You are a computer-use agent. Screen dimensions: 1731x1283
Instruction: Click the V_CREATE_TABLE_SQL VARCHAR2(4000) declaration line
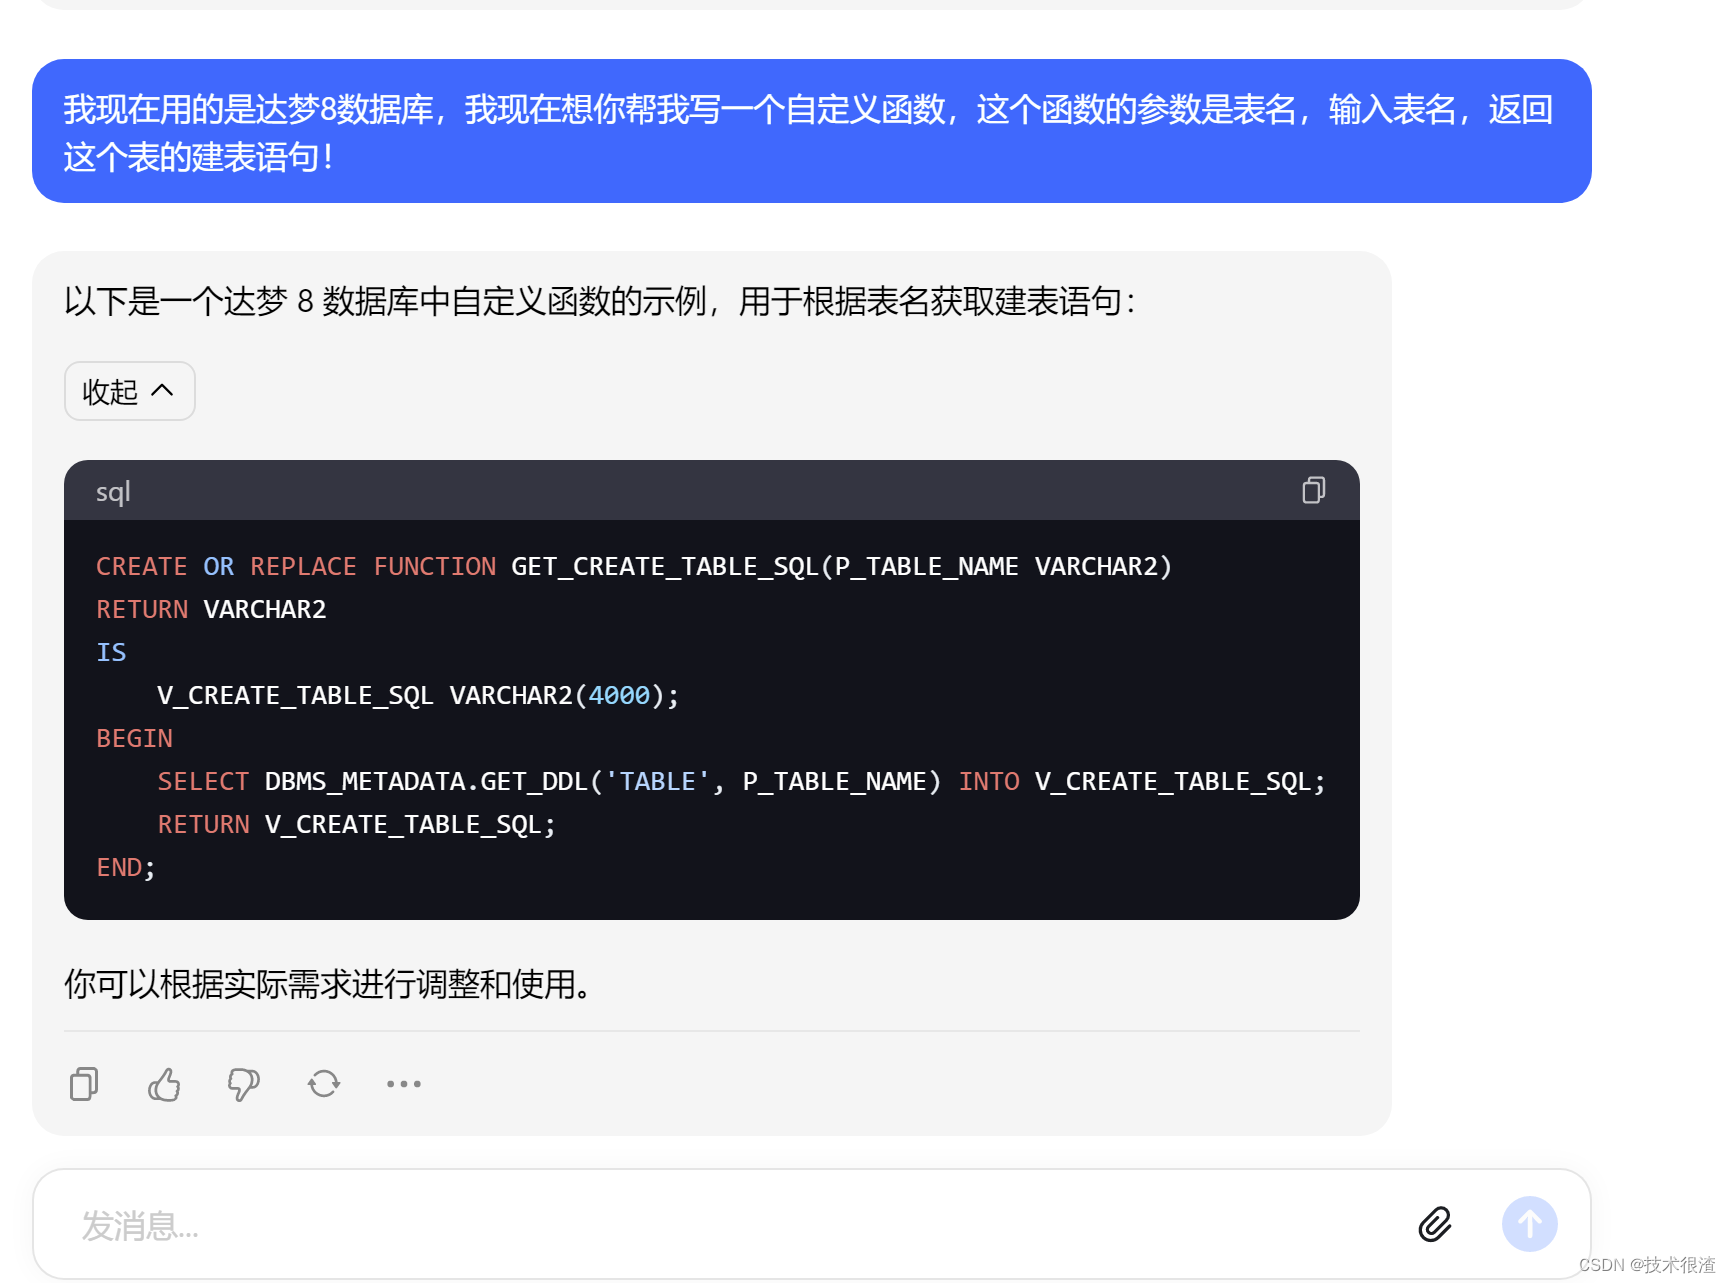click(x=418, y=695)
